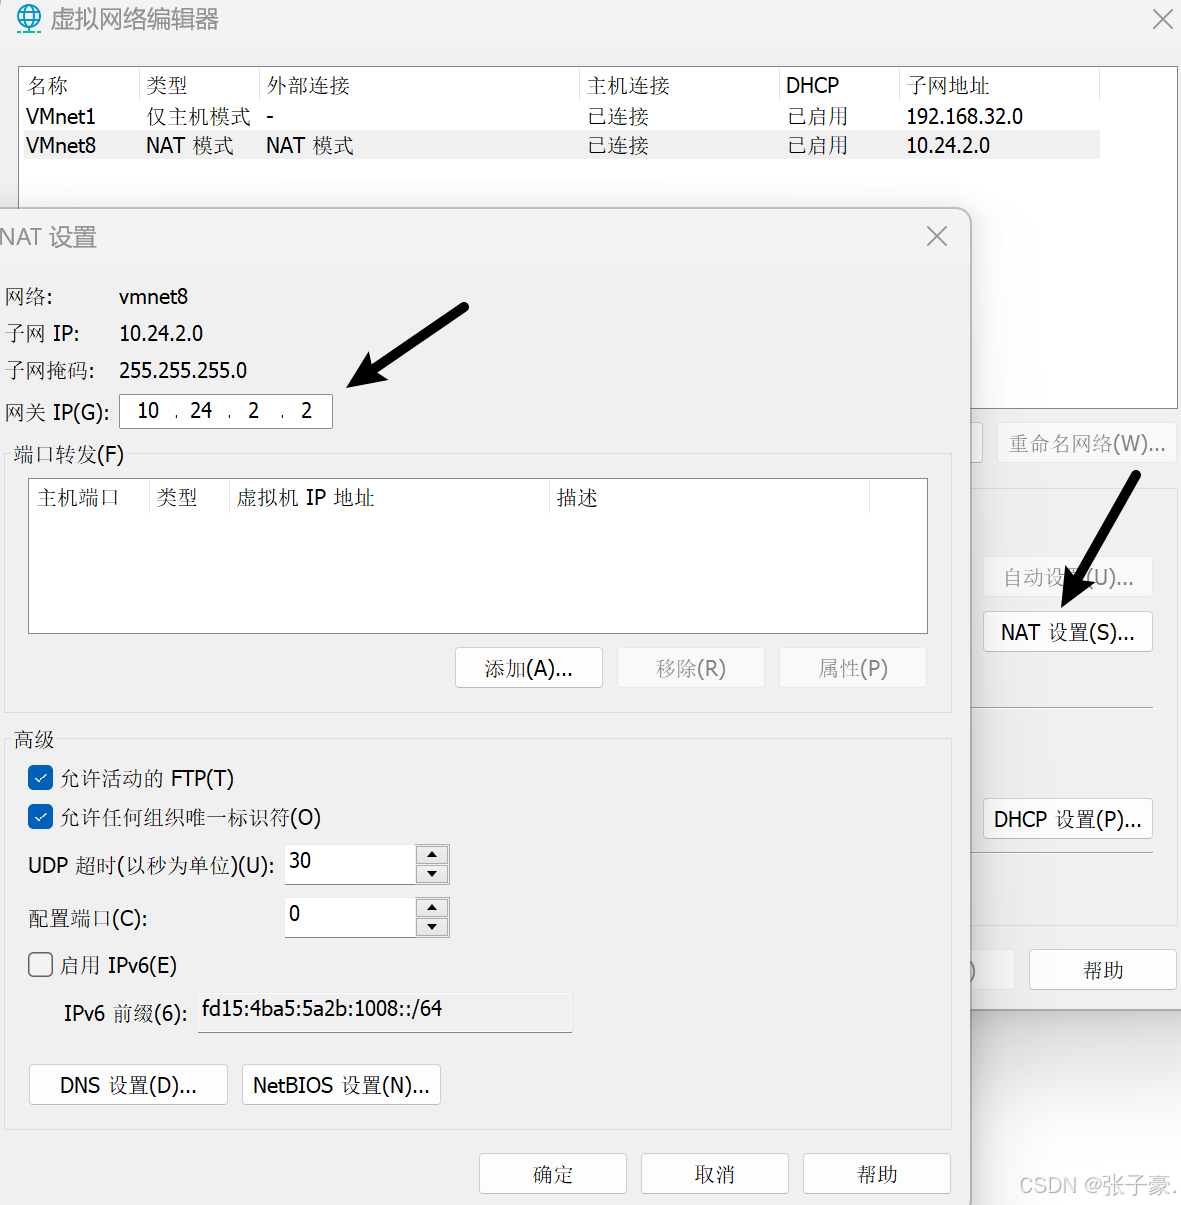Open DHCP 设置(P)... in network editor

click(x=1068, y=819)
